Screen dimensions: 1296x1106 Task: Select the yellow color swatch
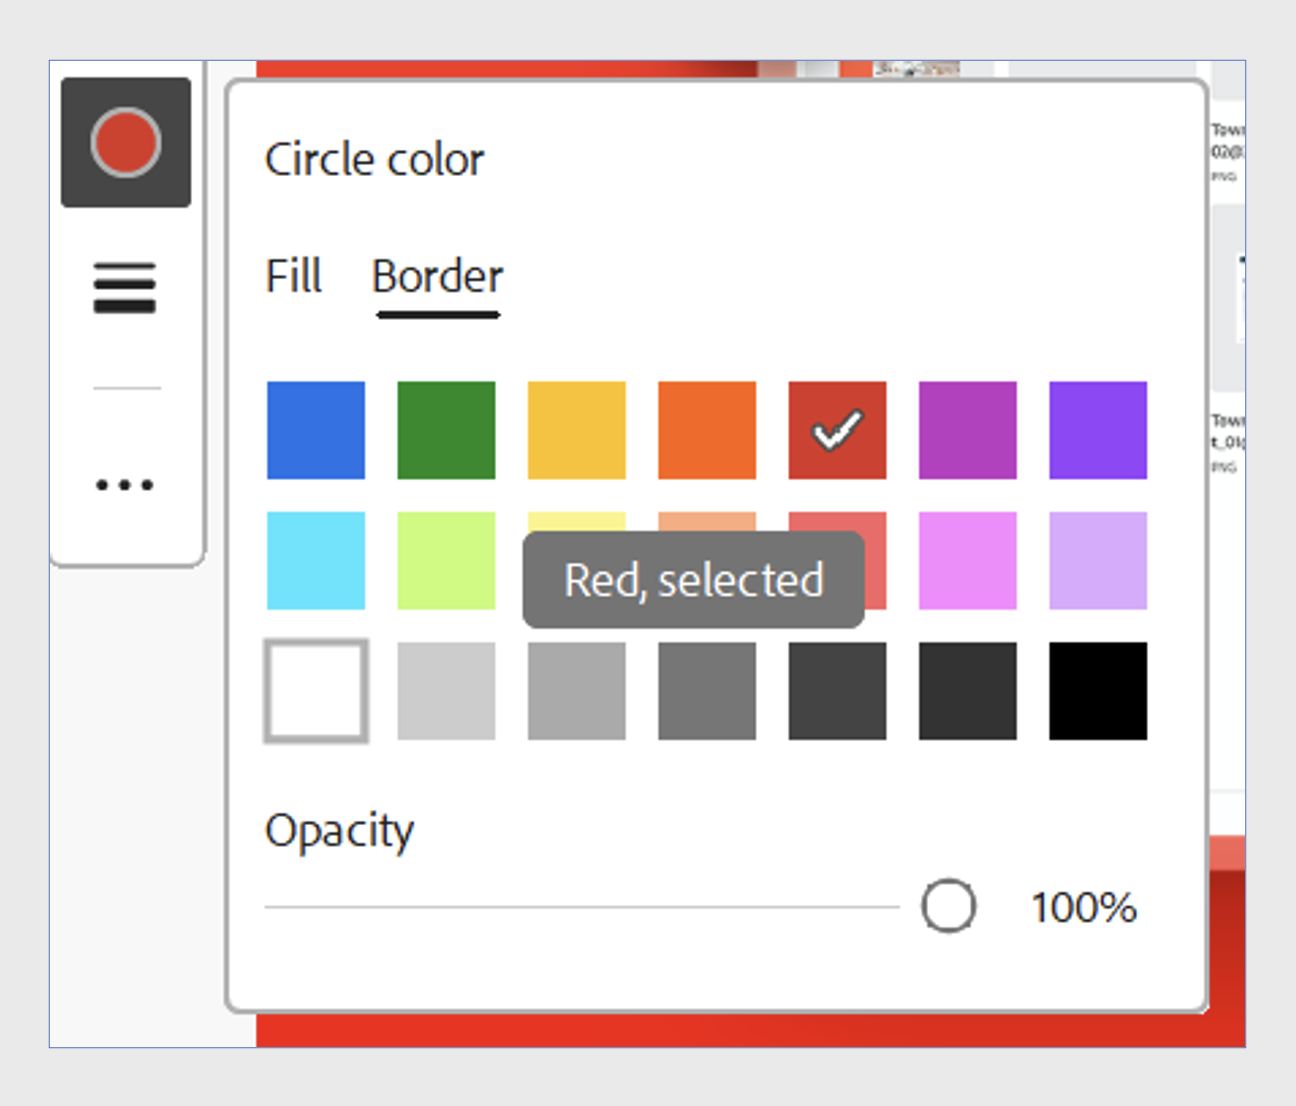pyautogui.click(x=577, y=430)
